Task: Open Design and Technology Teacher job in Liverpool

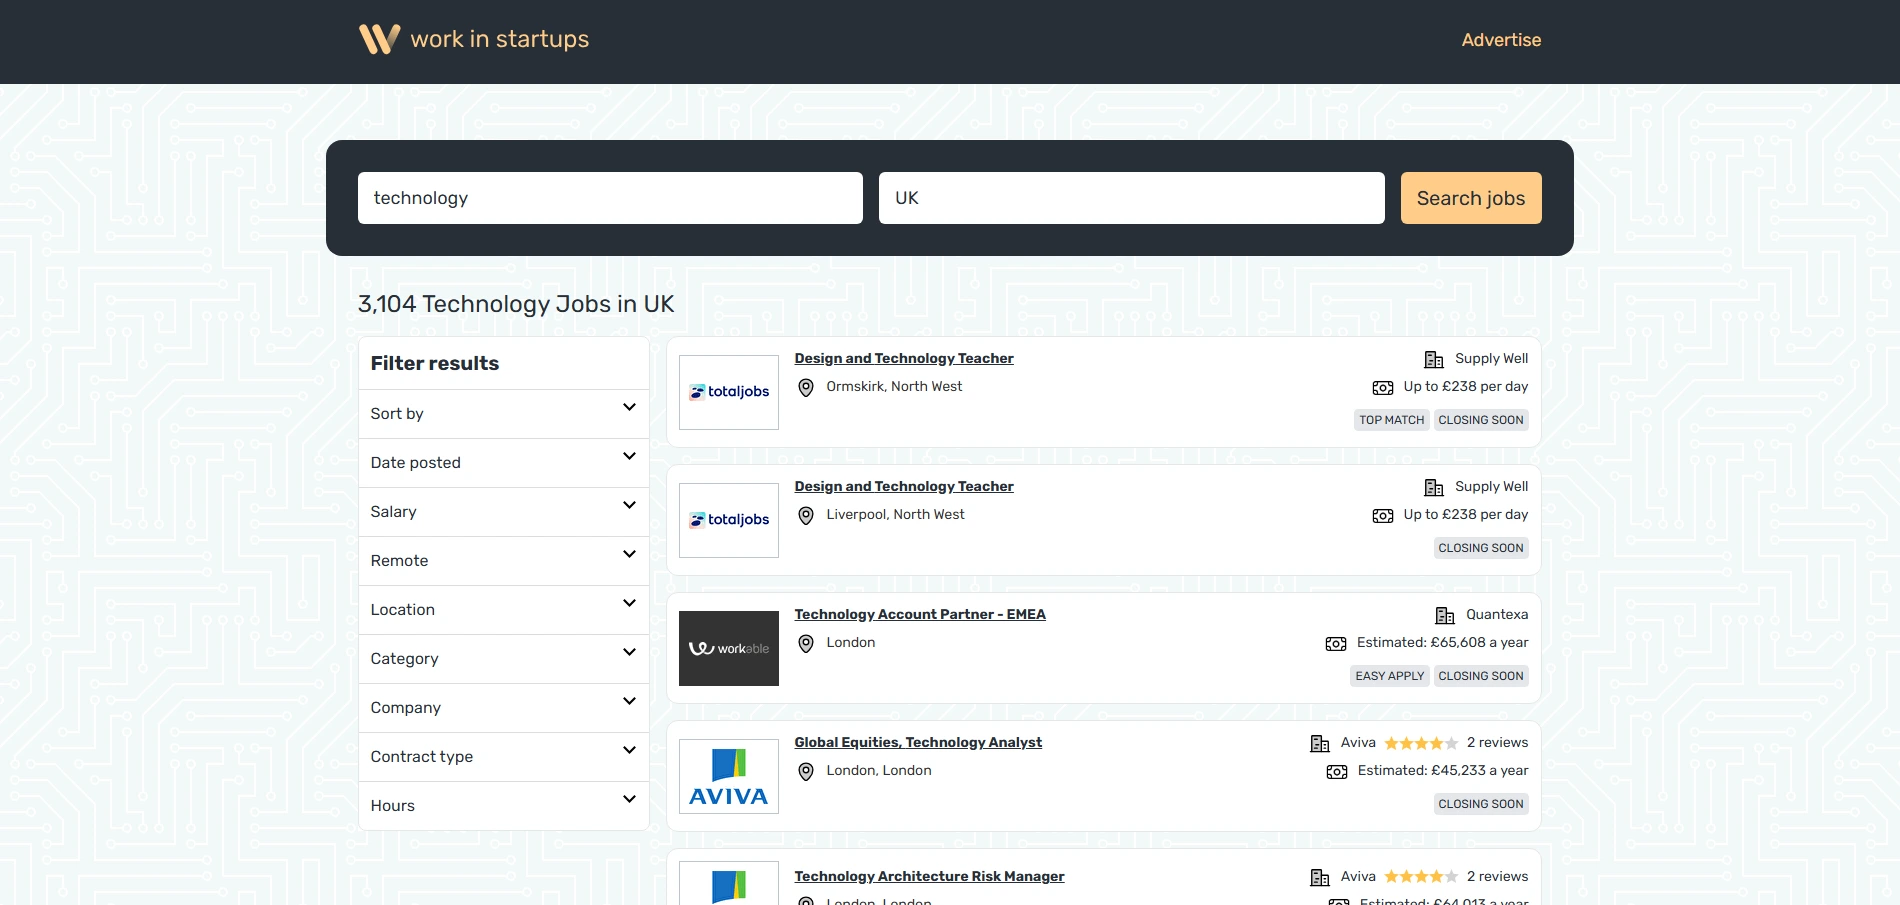Action: tap(904, 486)
